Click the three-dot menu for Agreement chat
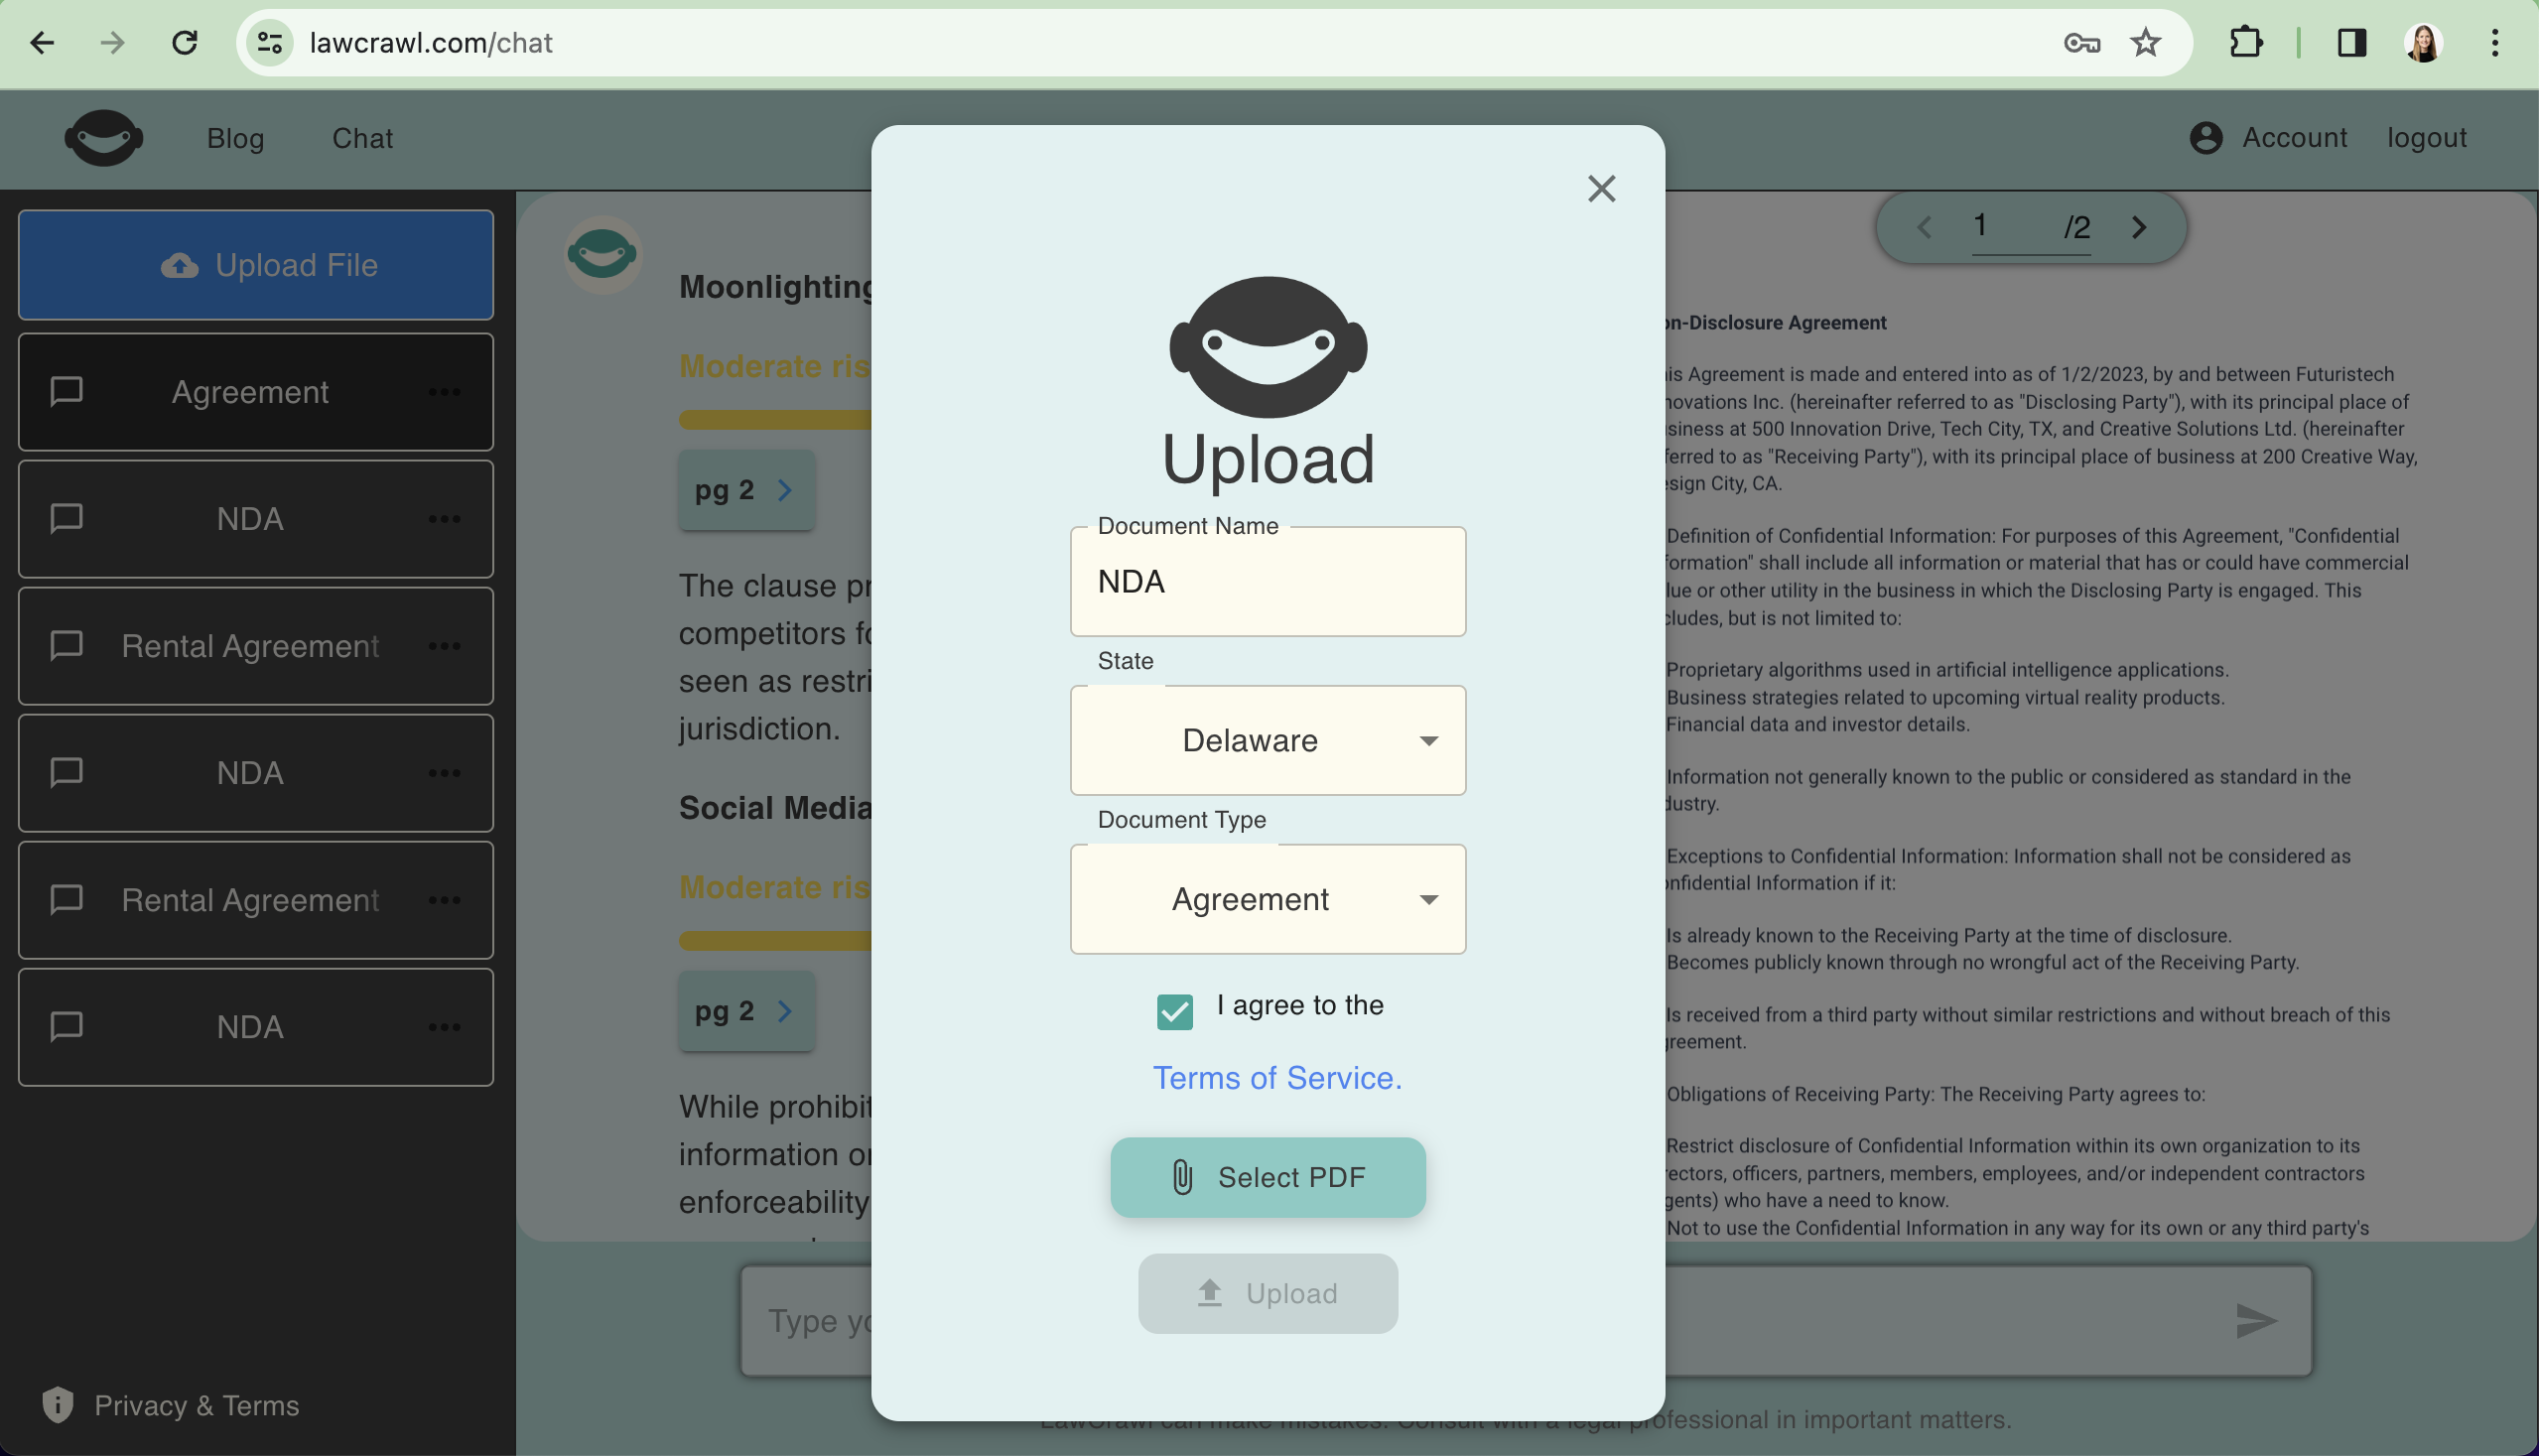The image size is (2539, 1456). (x=444, y=392)
